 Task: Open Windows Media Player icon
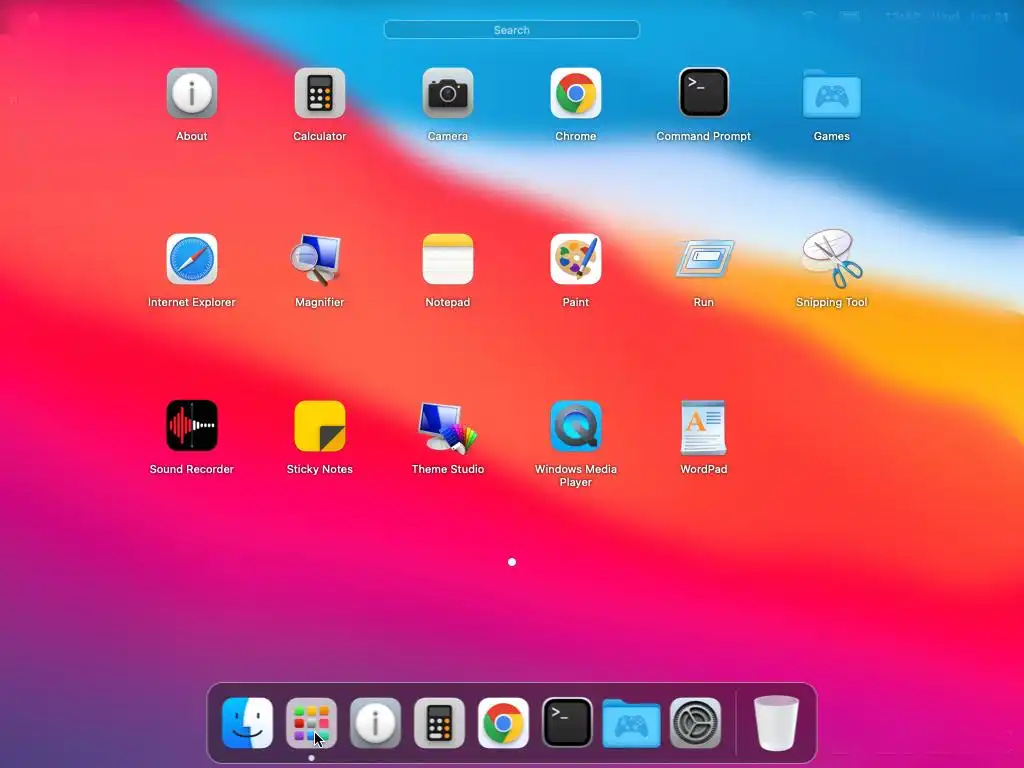[x=575, y=426]
